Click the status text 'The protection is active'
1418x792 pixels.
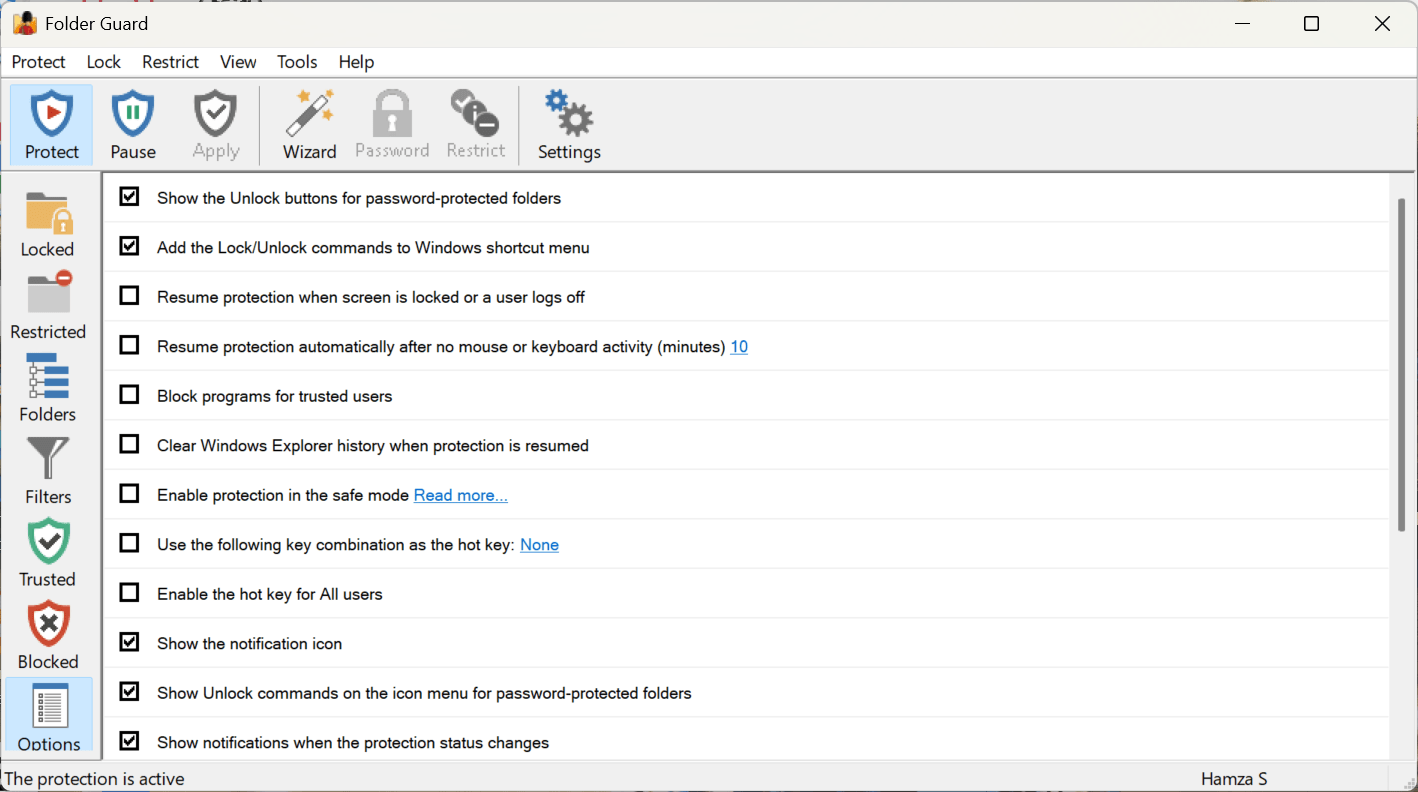coord(95,779)
